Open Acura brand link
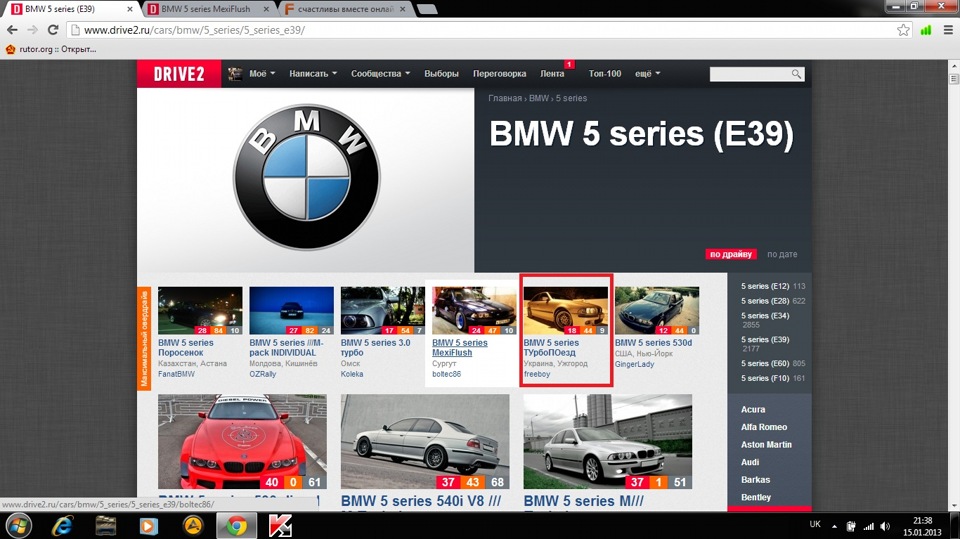 click(x=752, y=409)
